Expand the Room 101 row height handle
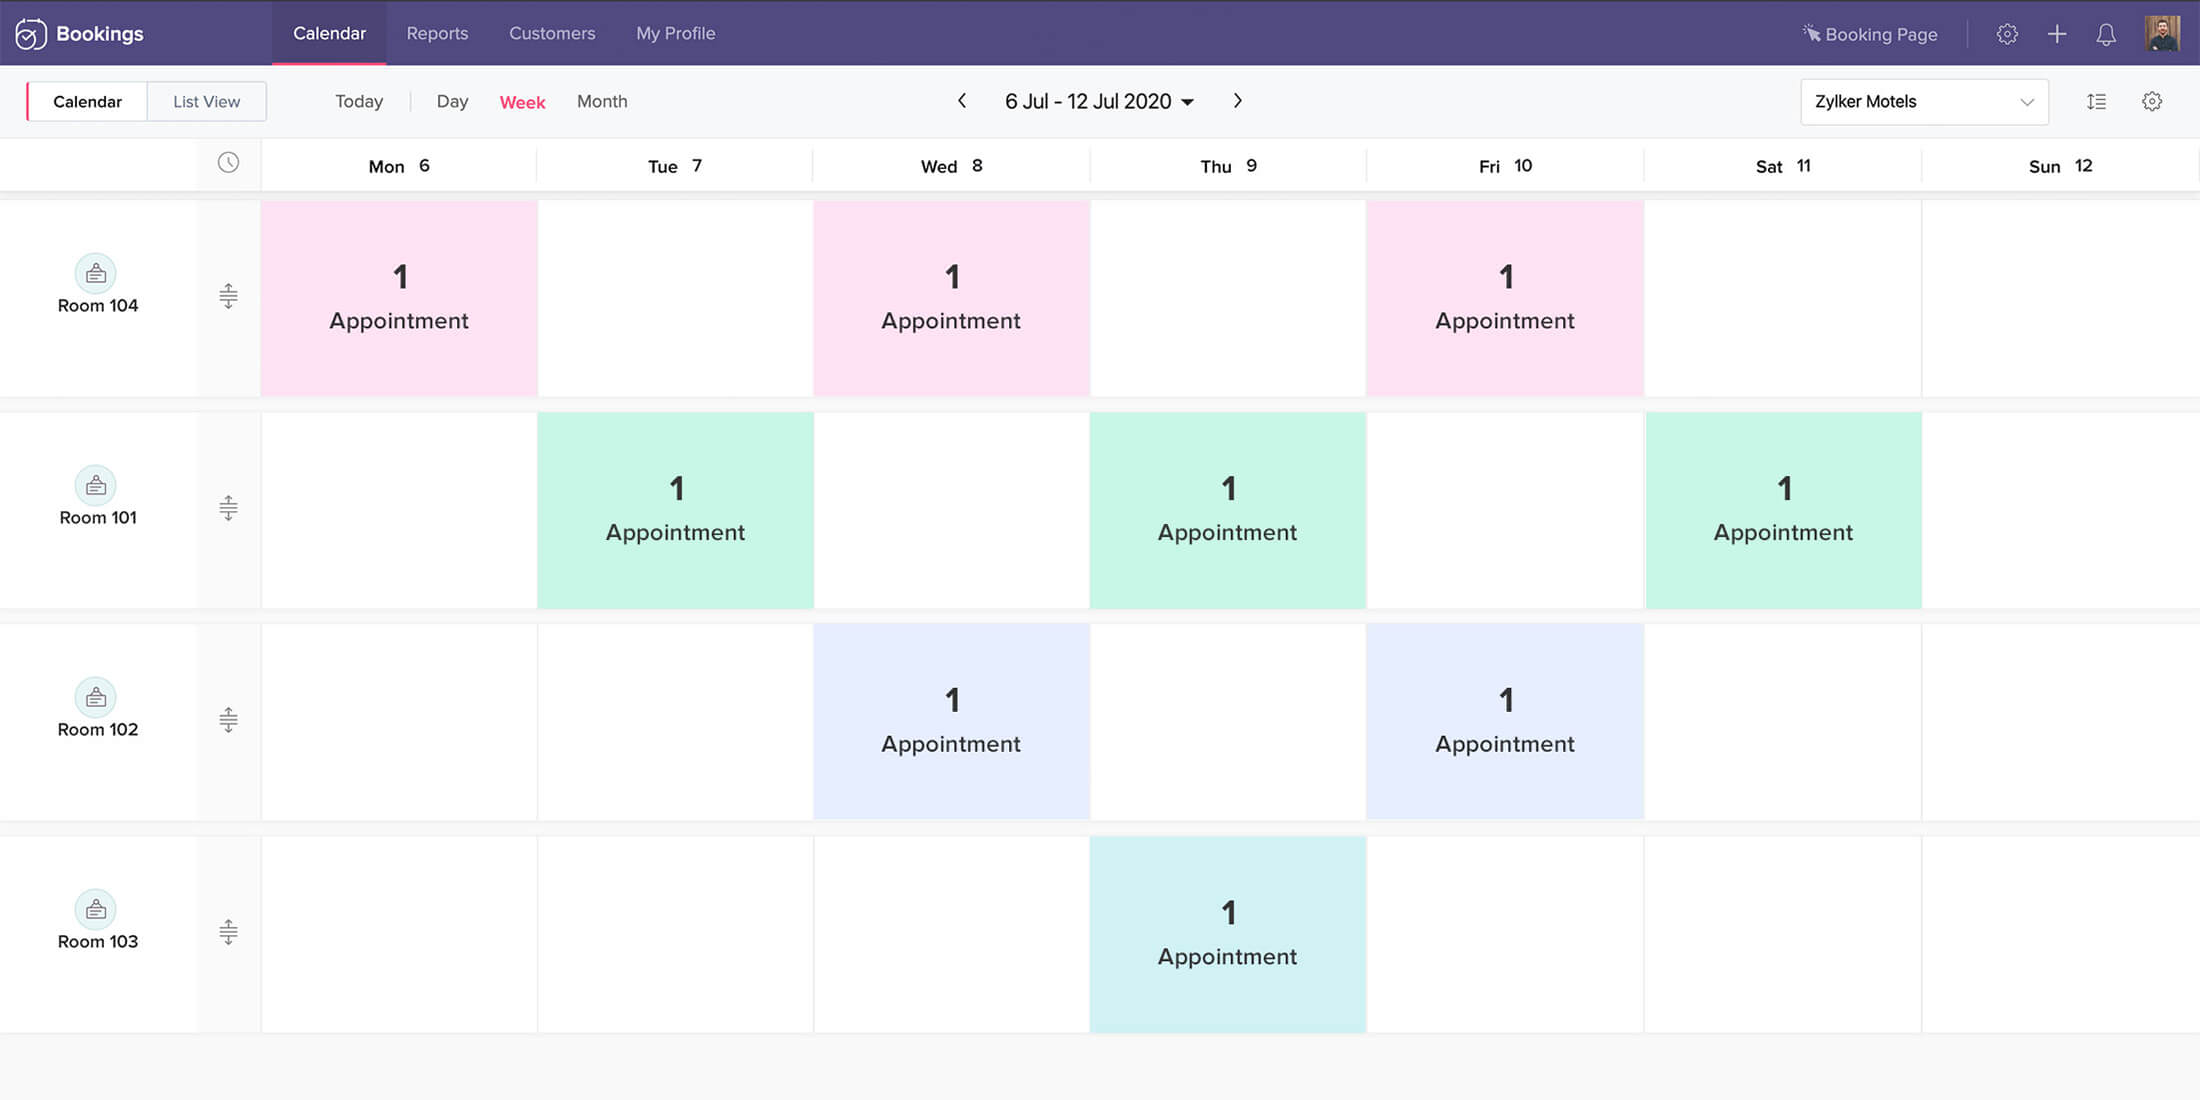This screenshot has height=1100, width=2200. pyautogui.click(x=228, y=508)
